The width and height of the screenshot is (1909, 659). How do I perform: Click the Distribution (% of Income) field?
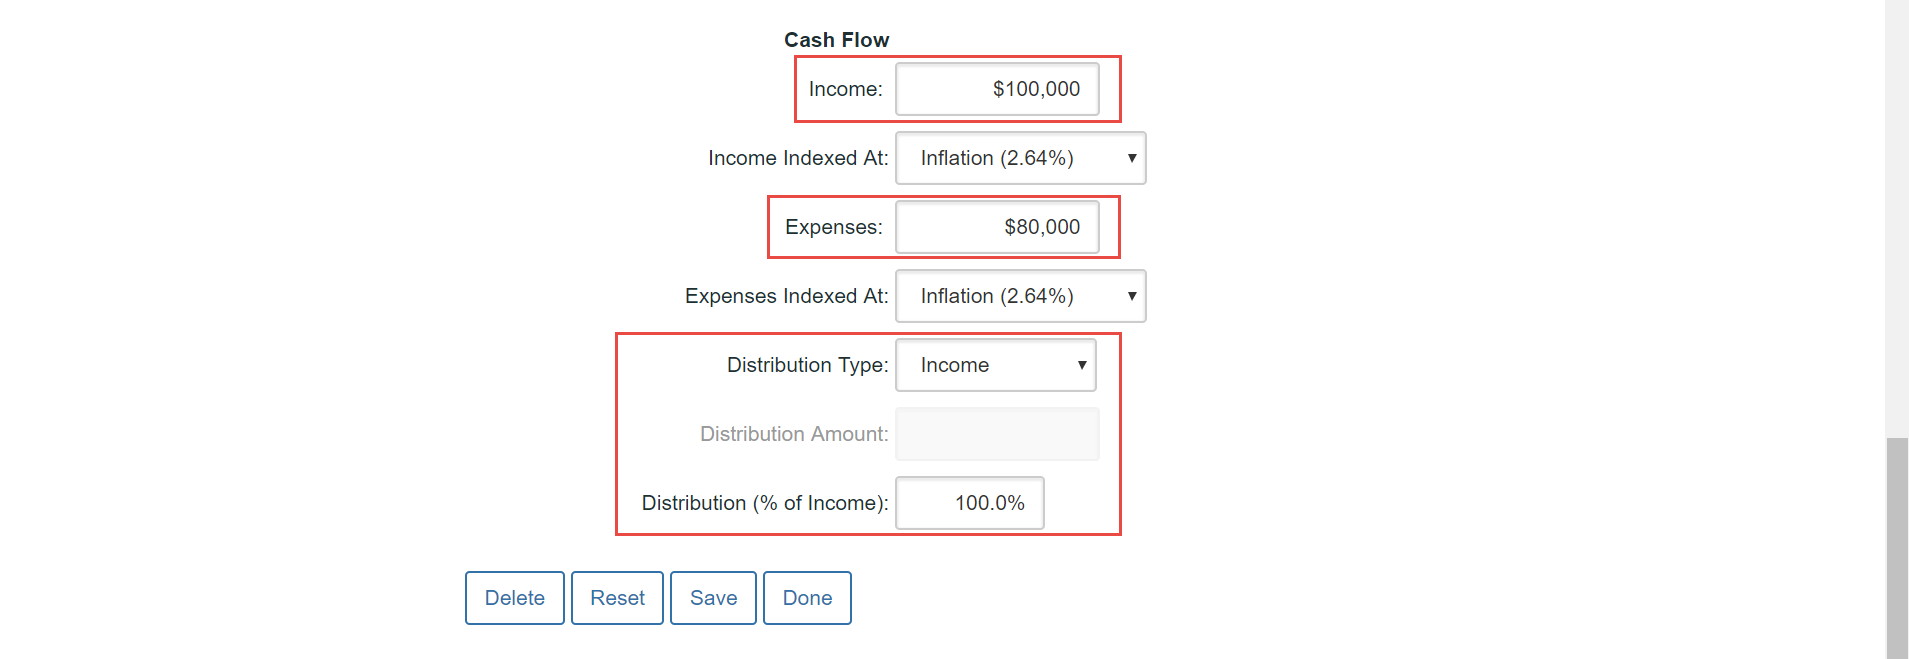970,503
